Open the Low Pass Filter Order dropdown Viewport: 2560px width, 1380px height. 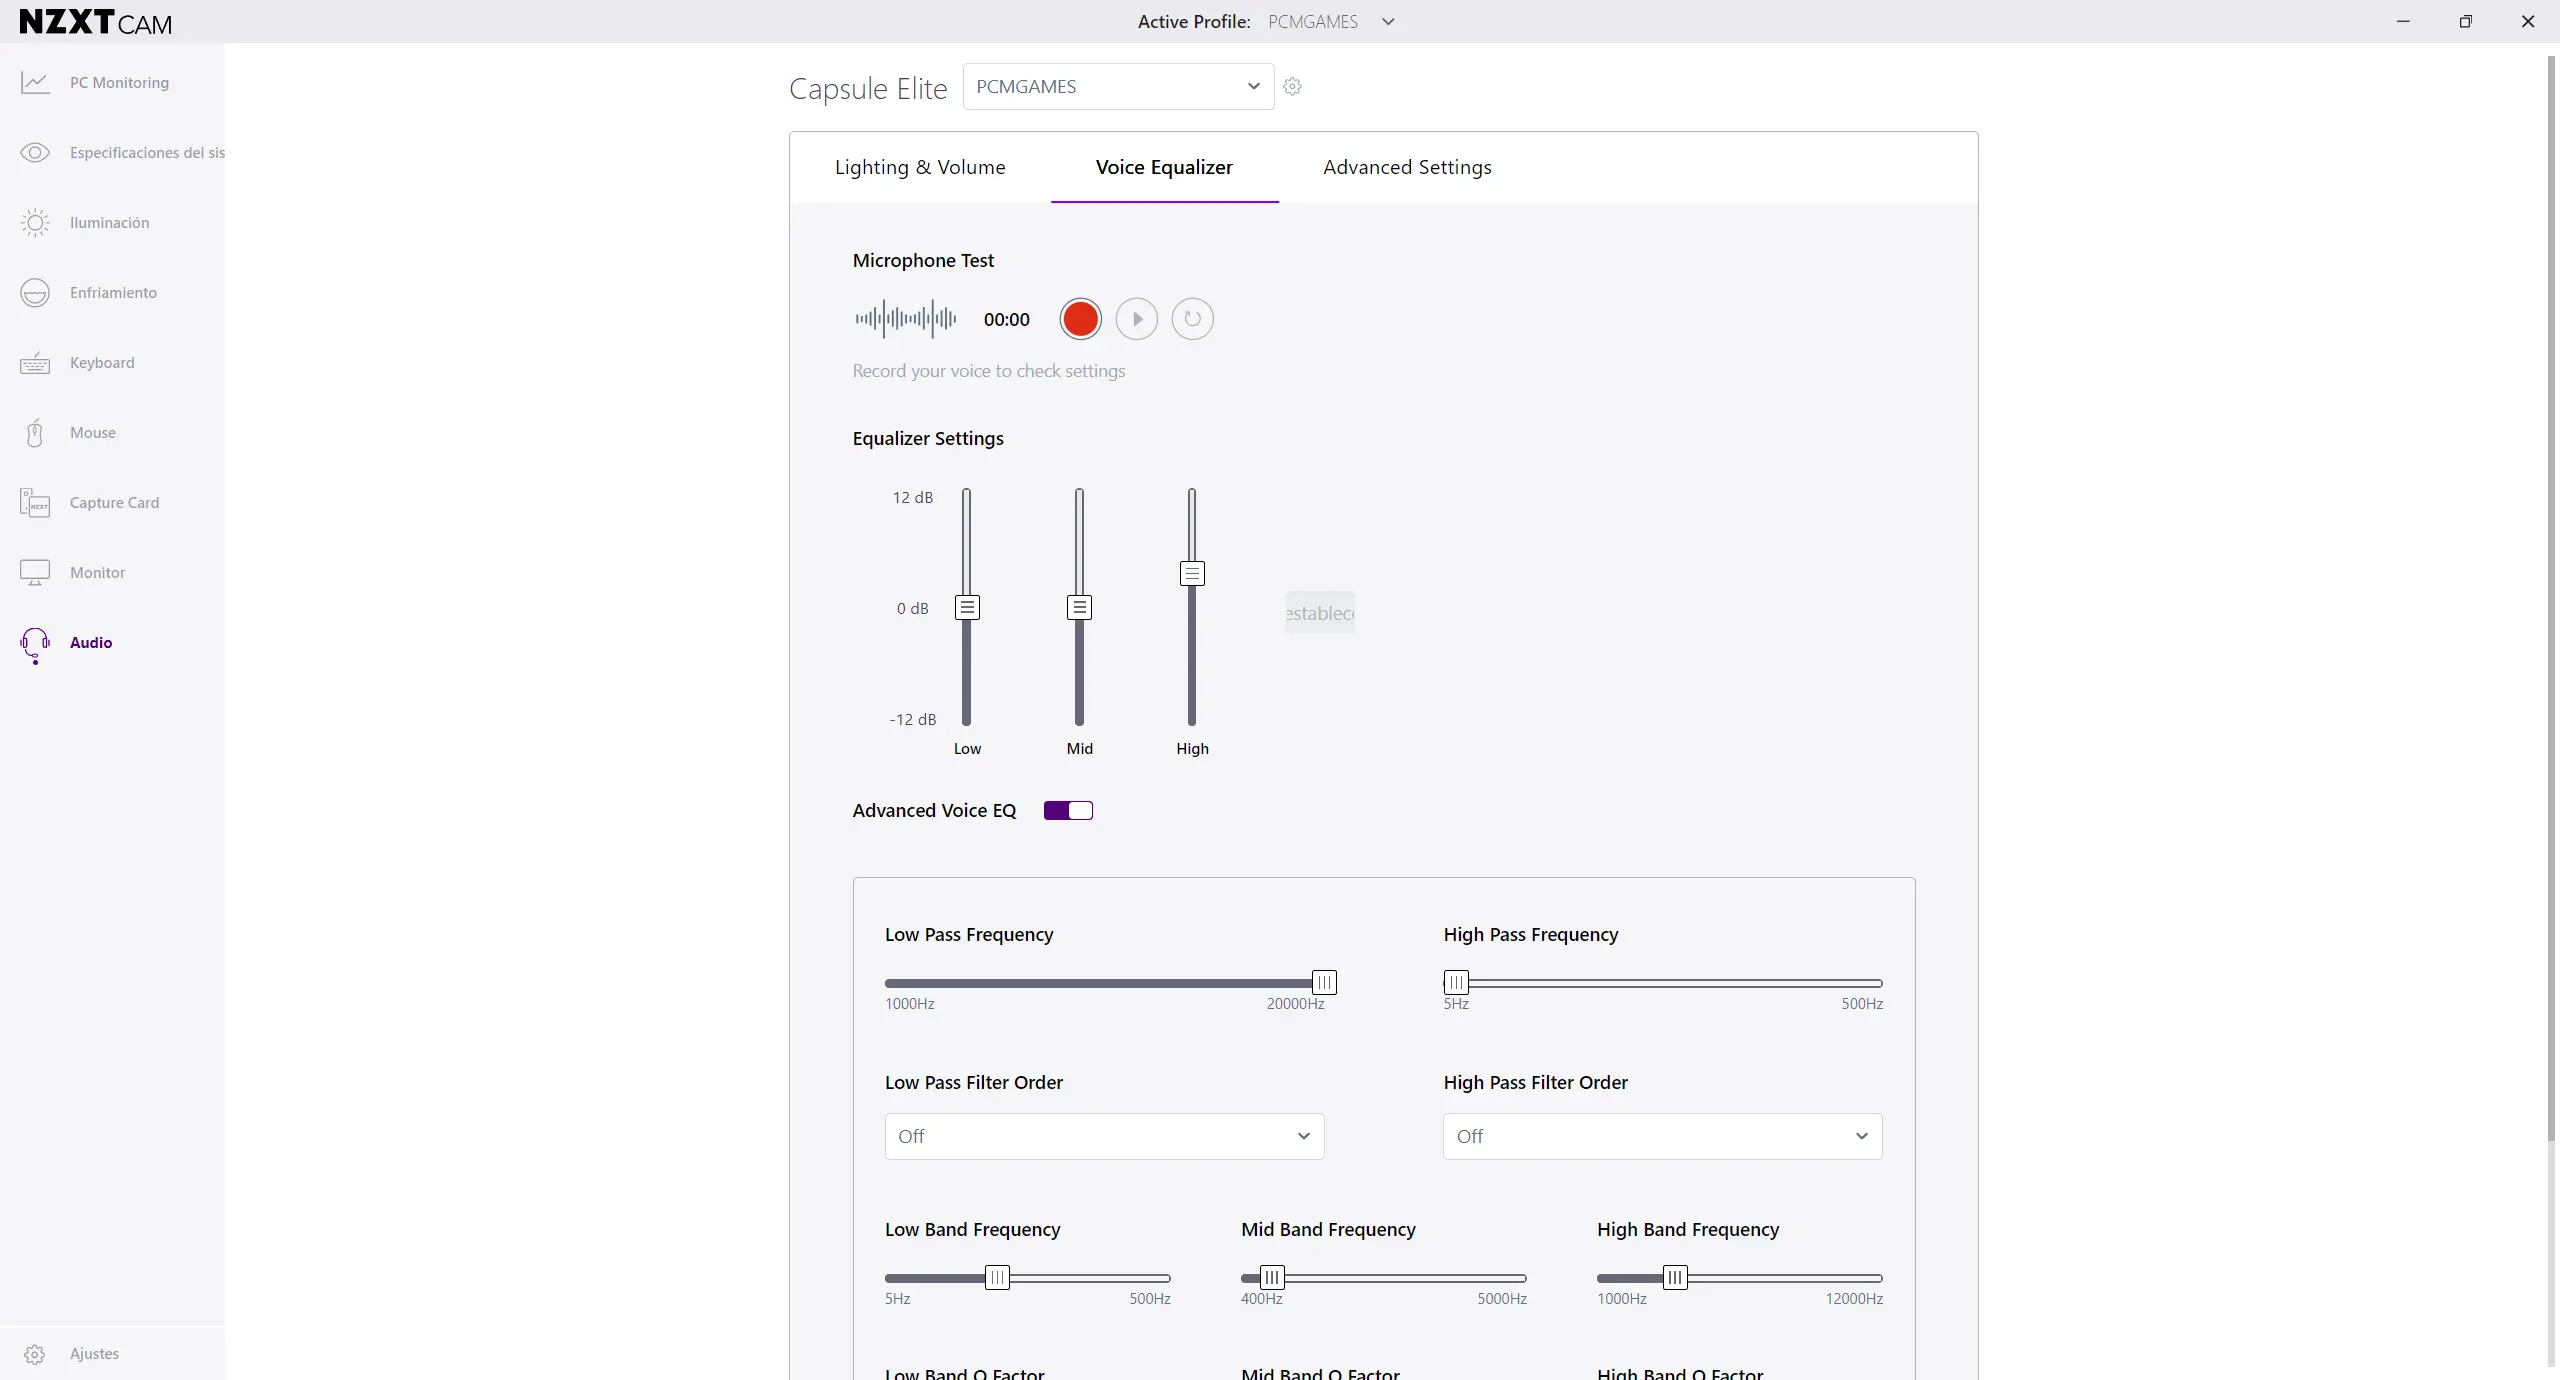pyautogui.click(x=1104, y=1136)
